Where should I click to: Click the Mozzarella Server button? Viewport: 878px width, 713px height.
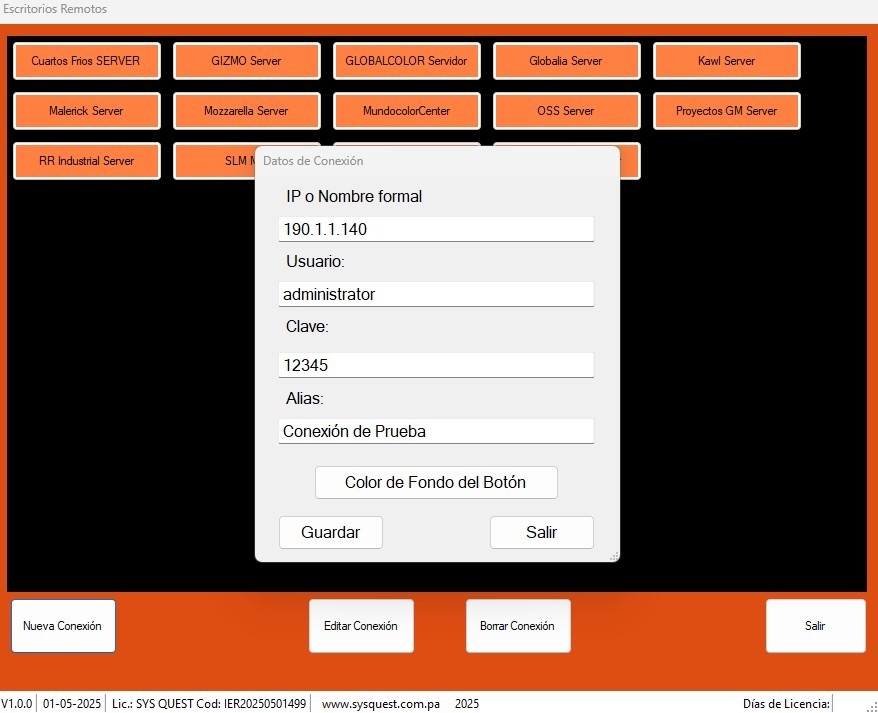(246, 111)
